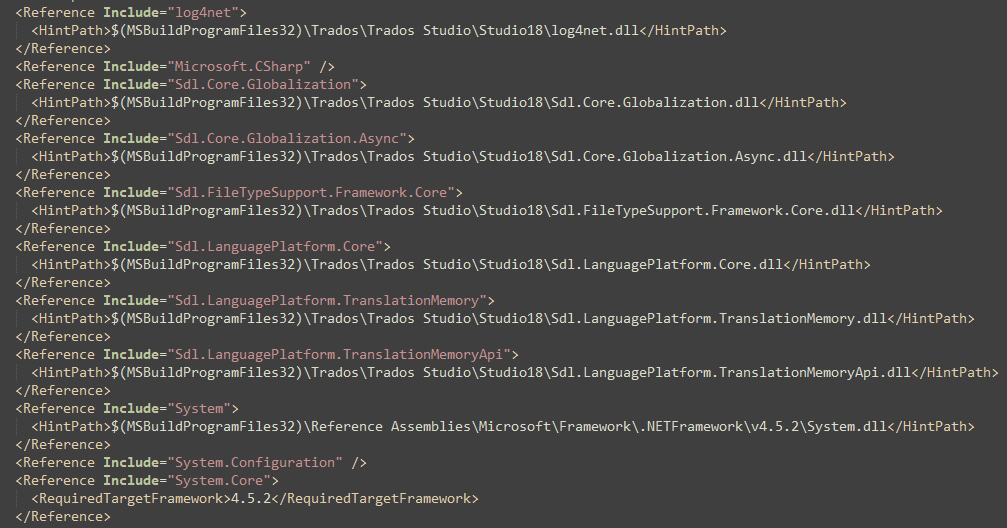Click the Sdl.Core.Globalization.dll HintPath line
Screen dimensions: 1007x528
[x=439, y=102]
